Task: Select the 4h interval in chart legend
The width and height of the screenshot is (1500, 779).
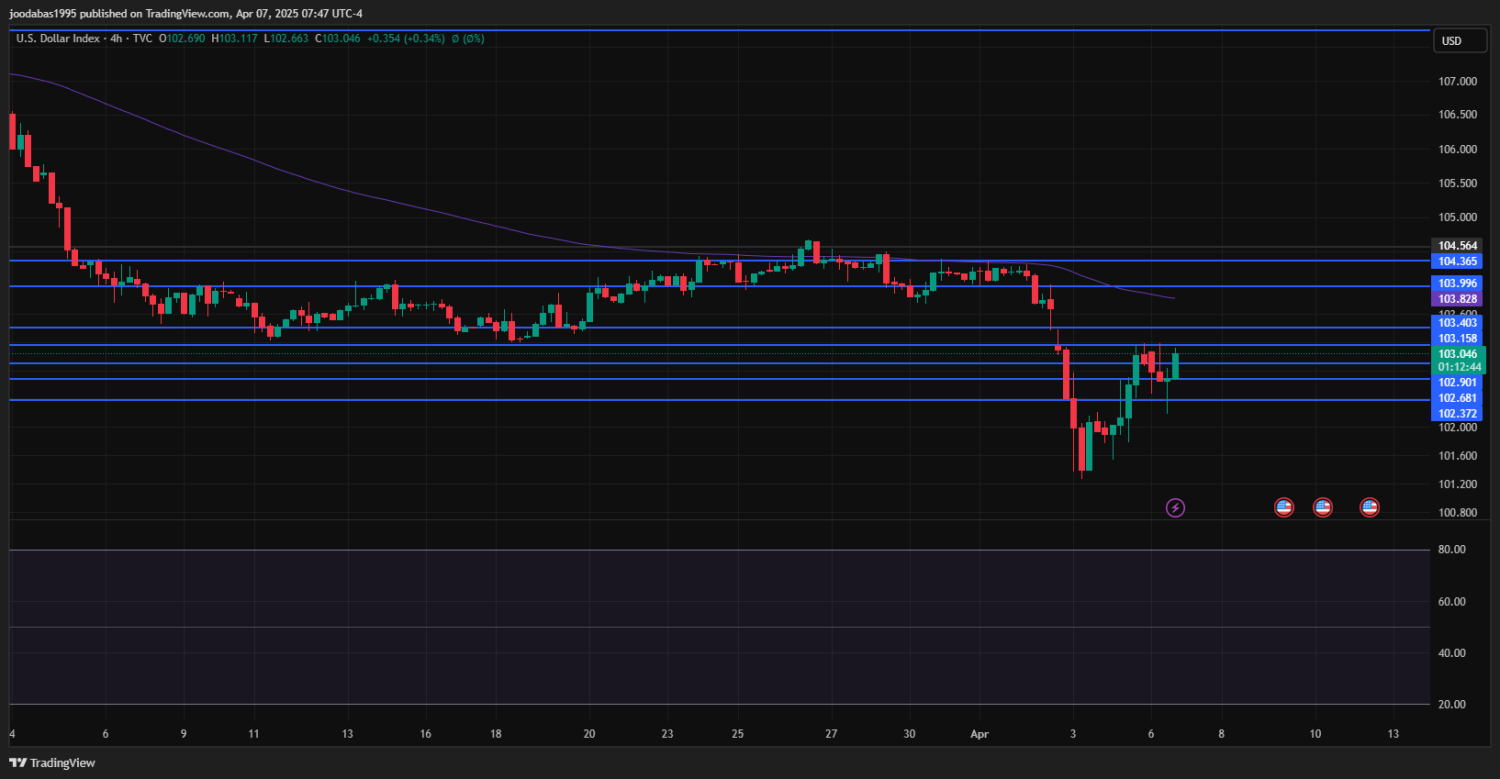Action: click(116, 39)
